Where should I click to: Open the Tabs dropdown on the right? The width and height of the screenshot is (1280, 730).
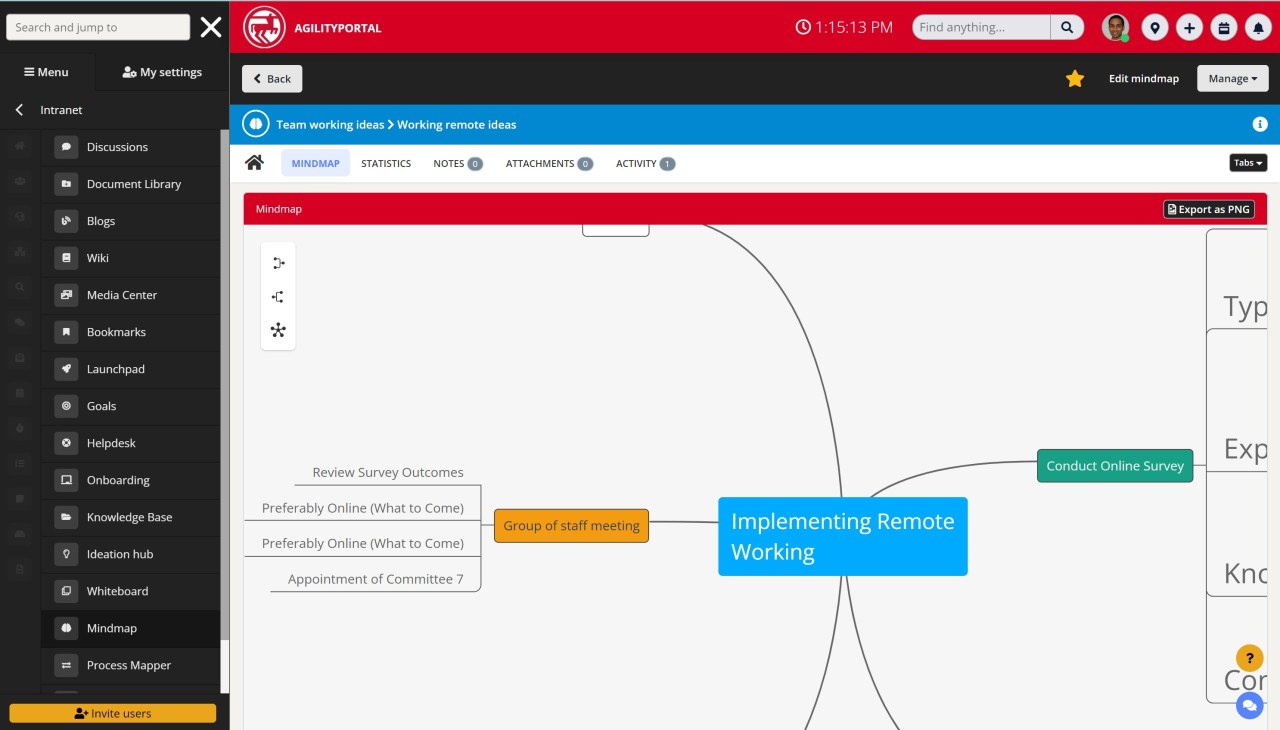[1247, 162]
